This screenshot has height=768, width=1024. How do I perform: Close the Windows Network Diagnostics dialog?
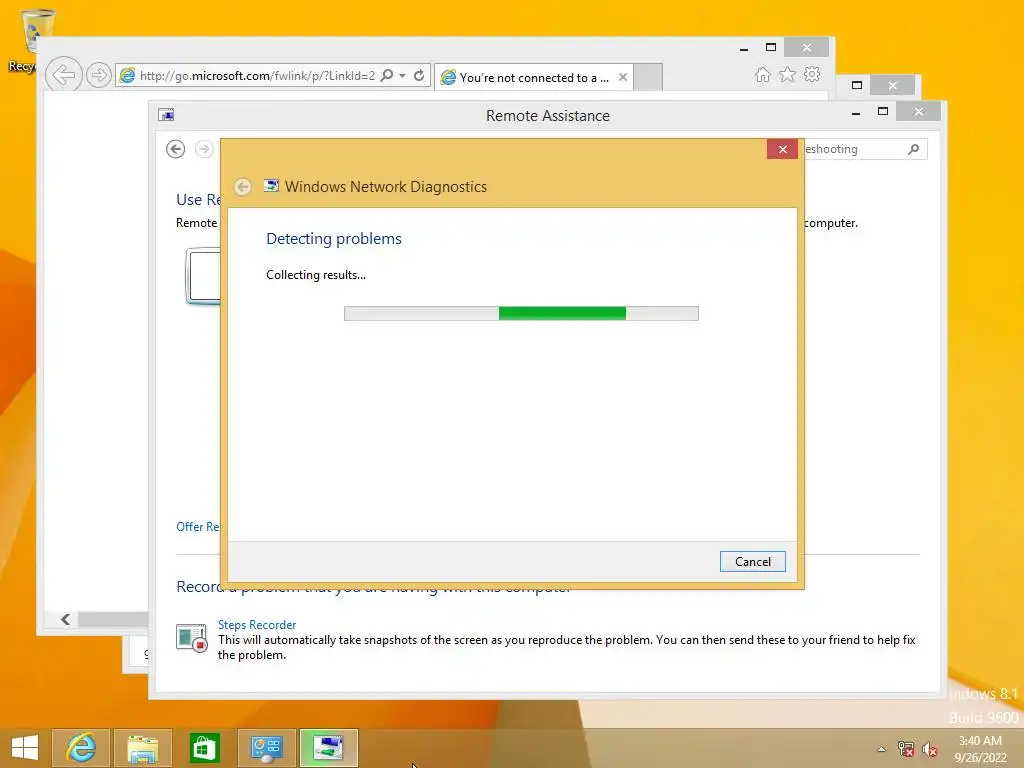(782, 150)
